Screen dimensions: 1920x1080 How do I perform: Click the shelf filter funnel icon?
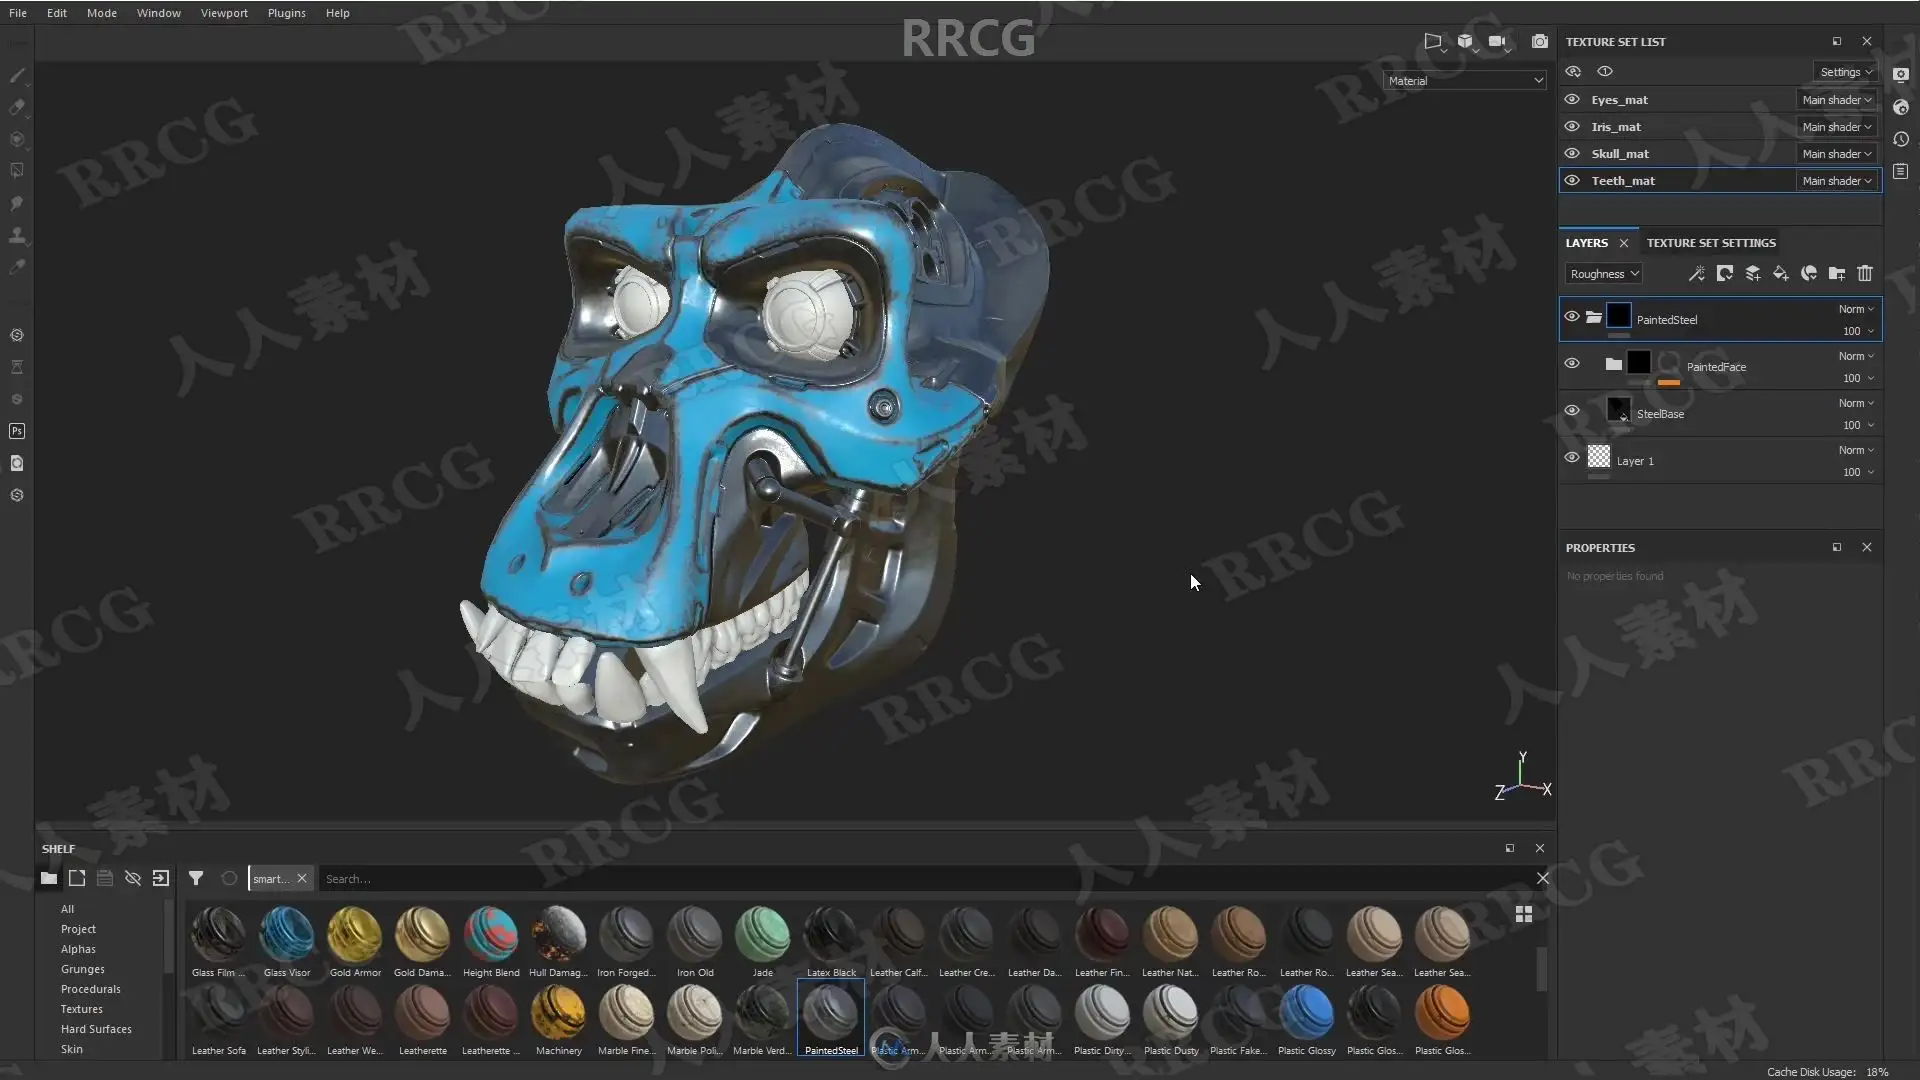pos(196,878)
